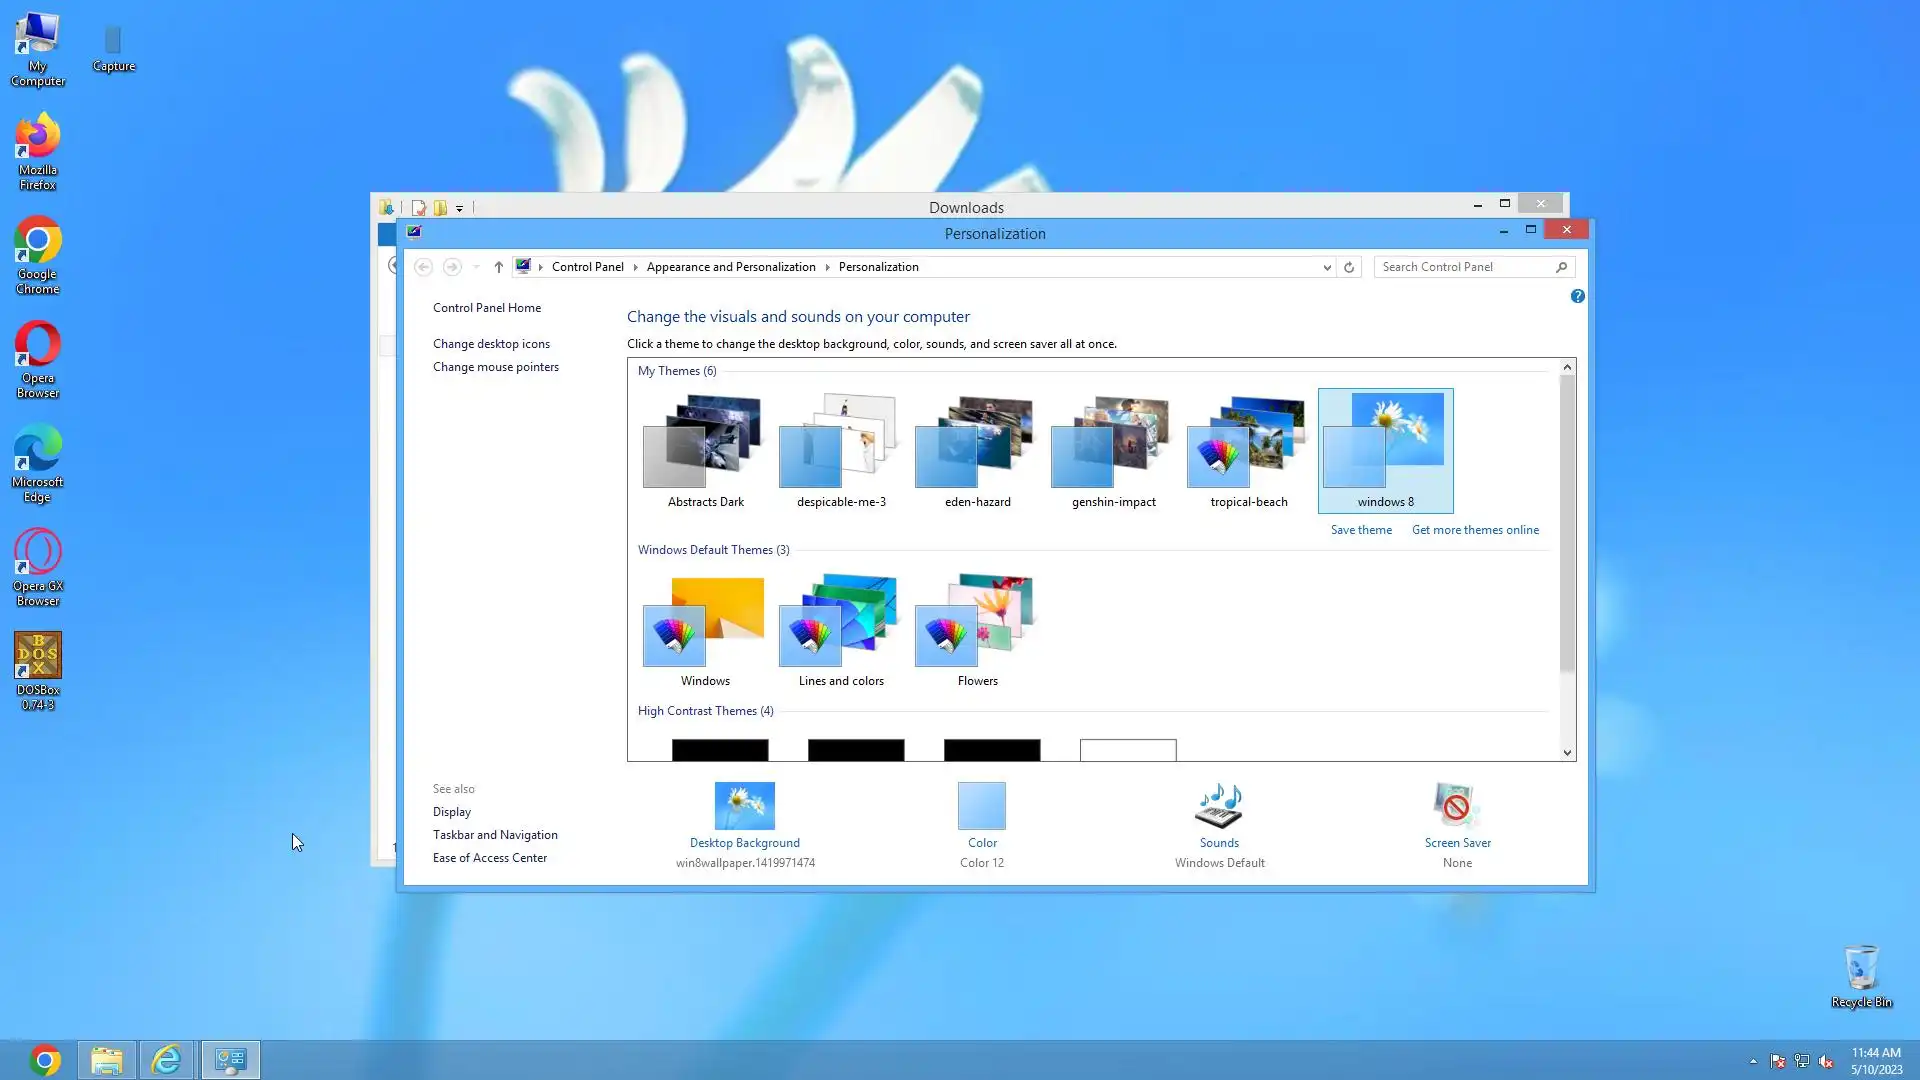Click the help question mark icon
This screenshot has height=1080, width=1920.
1577,296
